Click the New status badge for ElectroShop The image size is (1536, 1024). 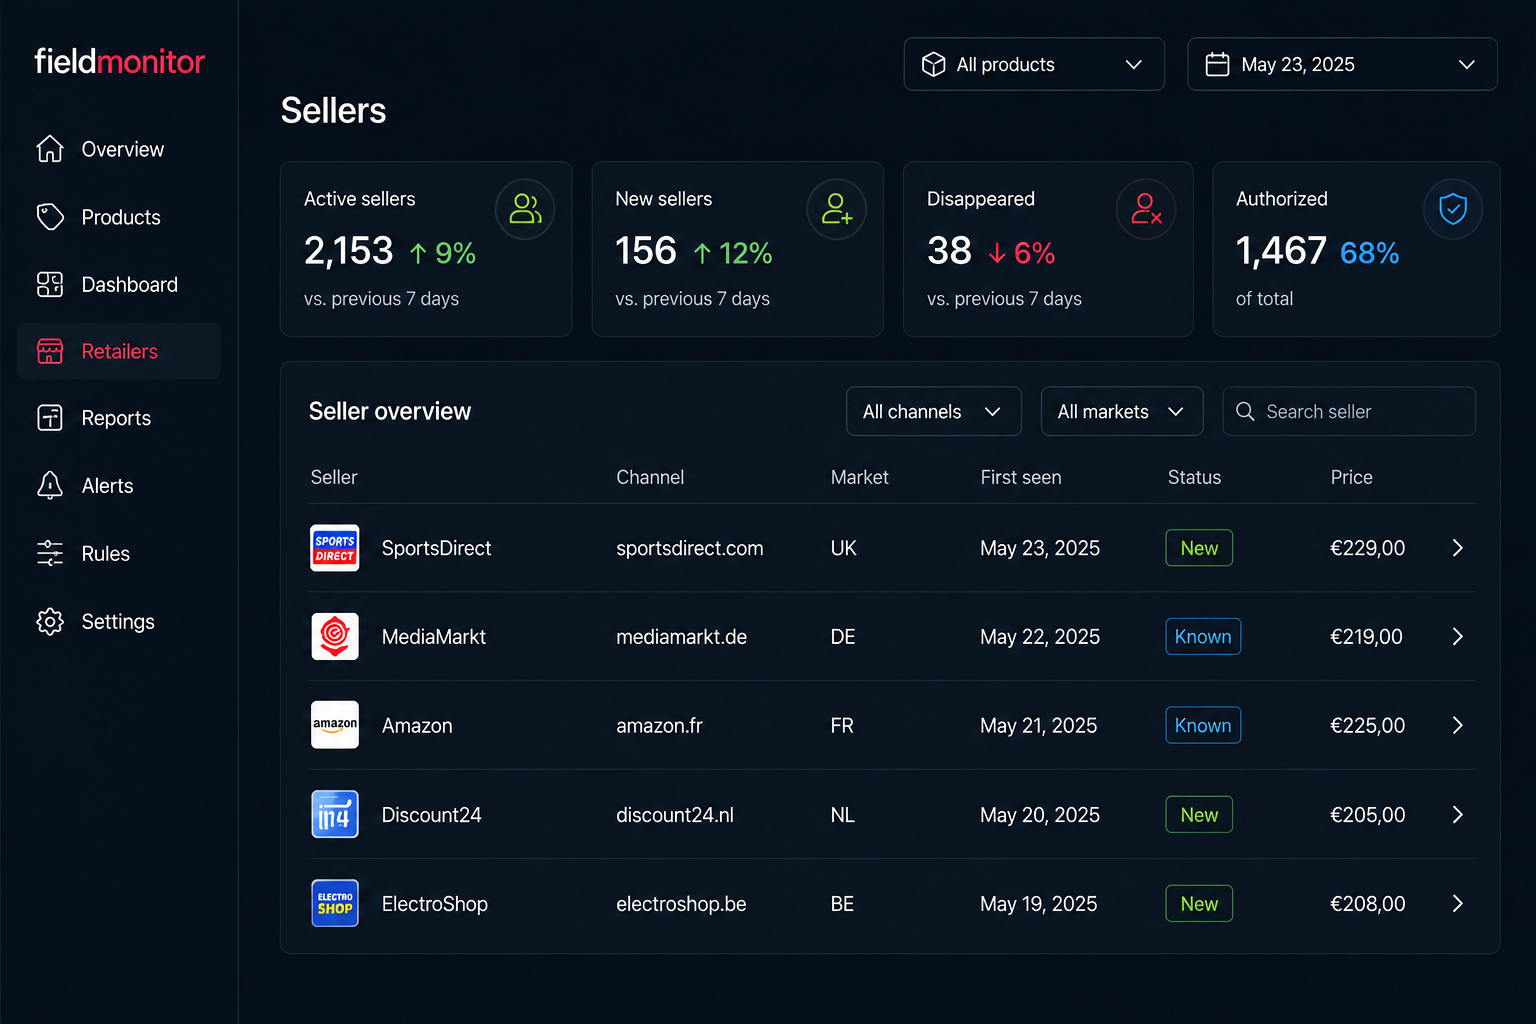pyautogui.click(x=1199, y=904)
